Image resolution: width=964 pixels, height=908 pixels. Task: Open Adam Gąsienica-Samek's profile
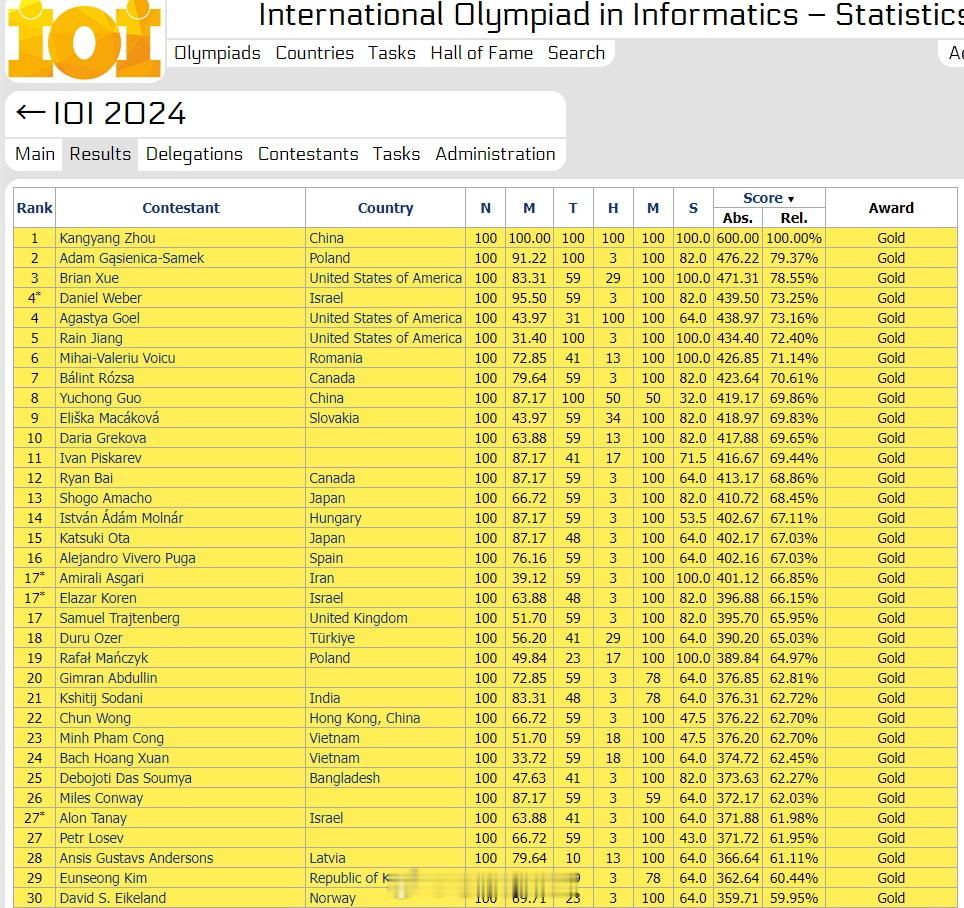tap(132, 258)
